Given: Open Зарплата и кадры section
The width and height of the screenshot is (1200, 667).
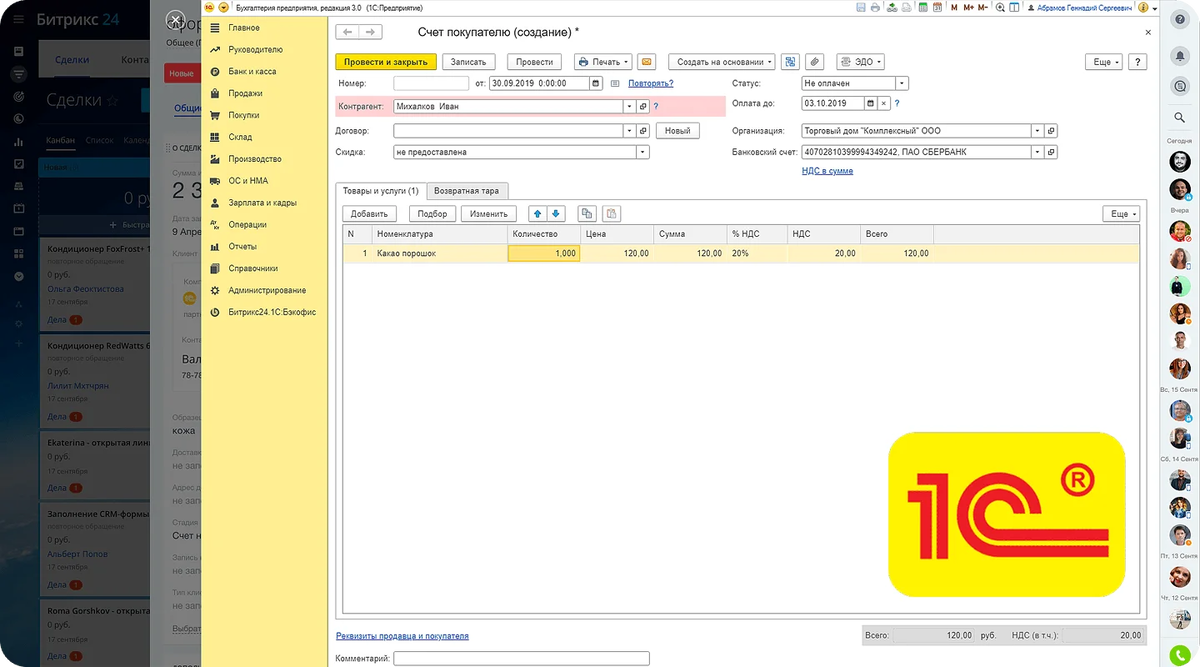Looking at the screenshot, I should pos(262,203).
